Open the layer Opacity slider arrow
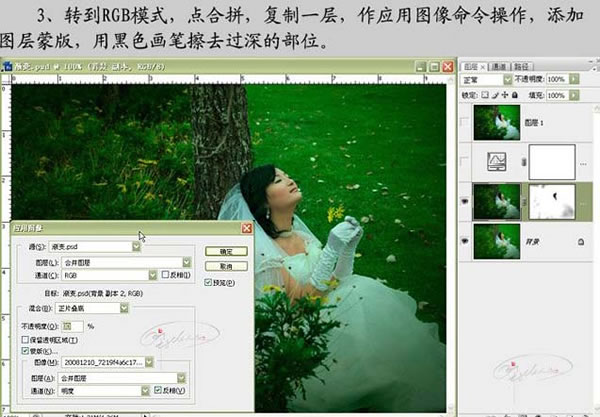 tap(574, 79)
